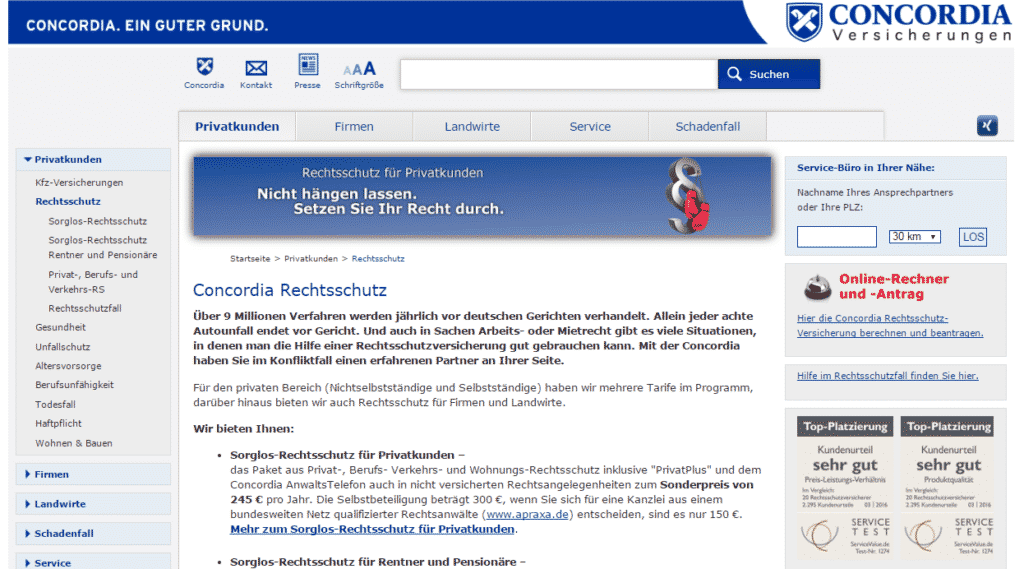
Task: Open Altersvorsorge in the sidebar
Action: (68, 366)
